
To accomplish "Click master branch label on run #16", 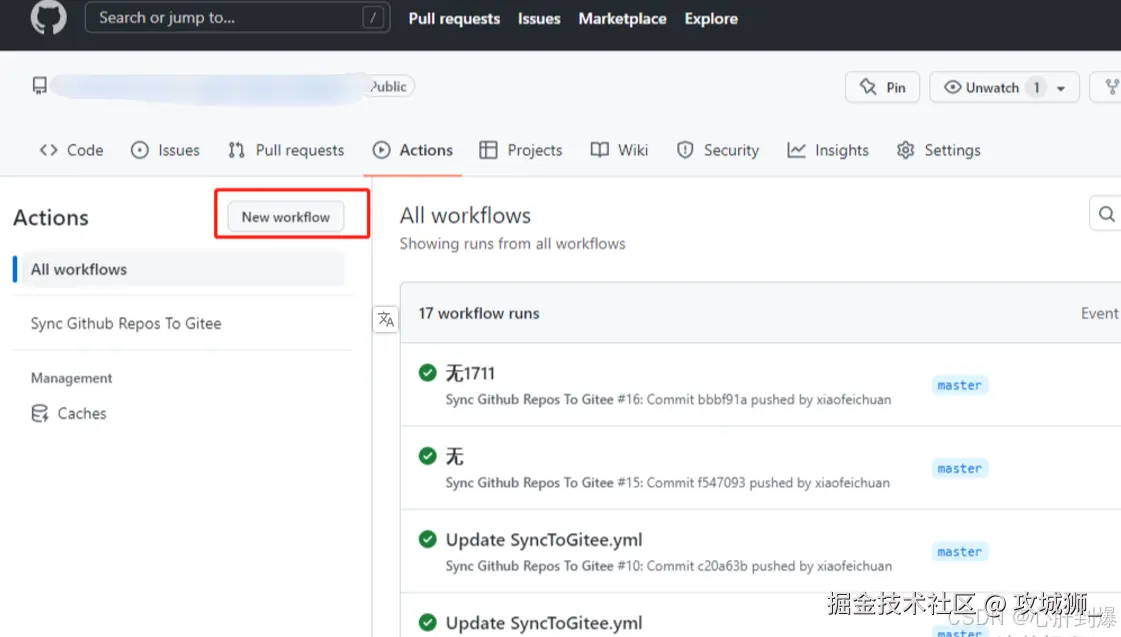I will pyautogui.click(x=959, y=385).
